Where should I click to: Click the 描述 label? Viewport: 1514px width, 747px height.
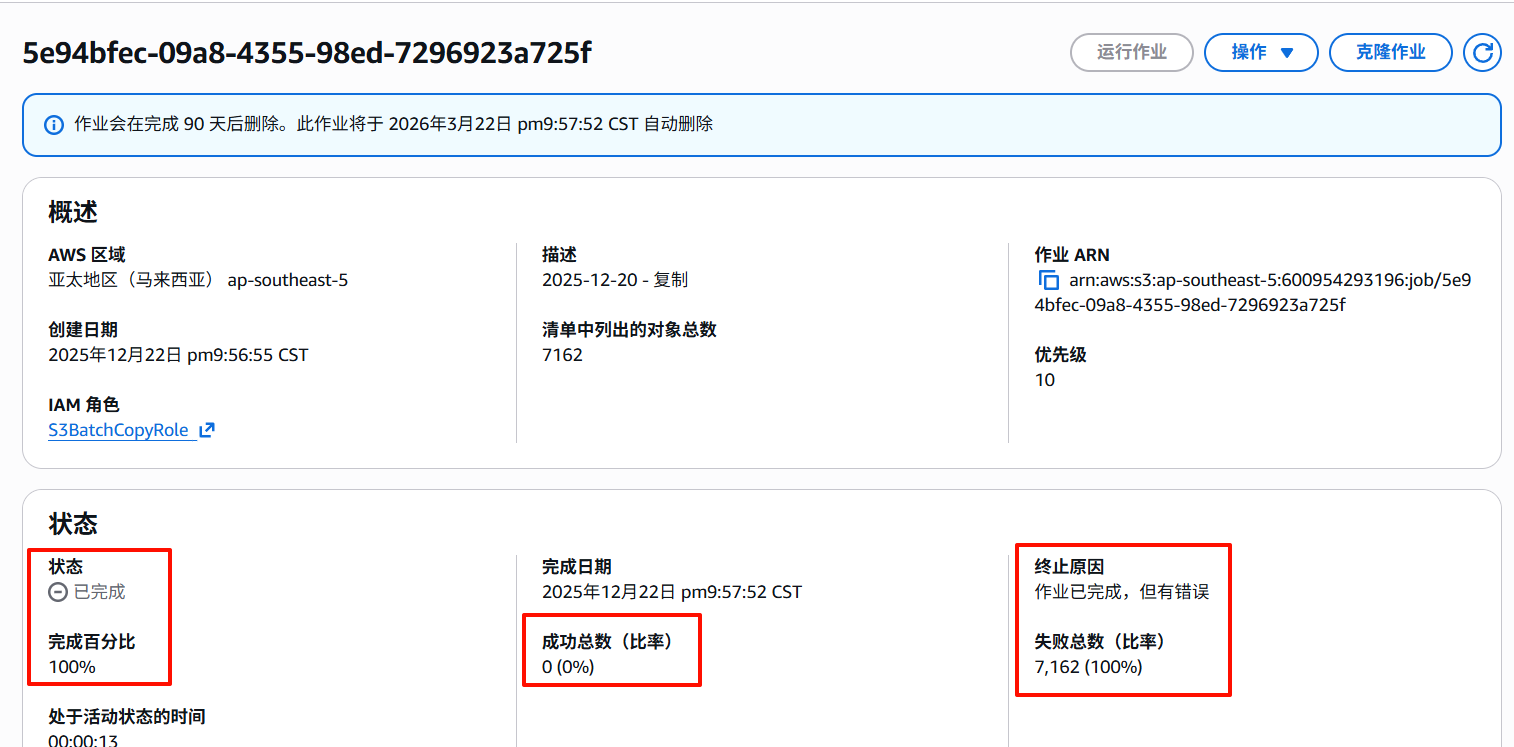click(x=559, y=255)
